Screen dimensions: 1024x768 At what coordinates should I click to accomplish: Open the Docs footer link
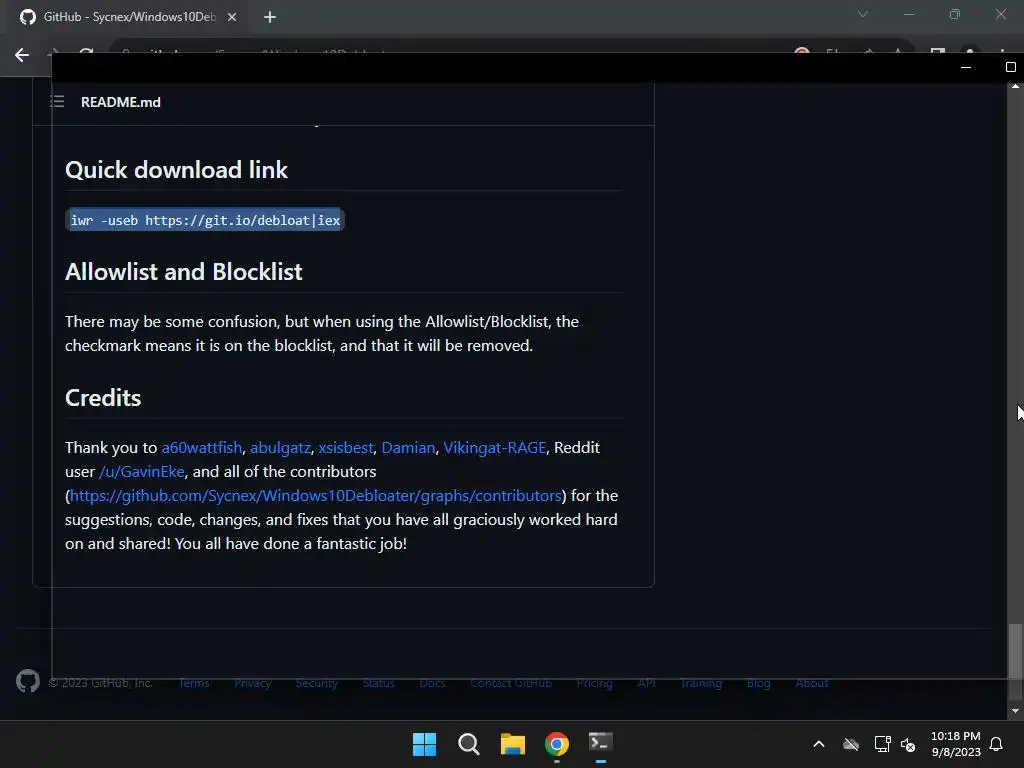point(432,683)
